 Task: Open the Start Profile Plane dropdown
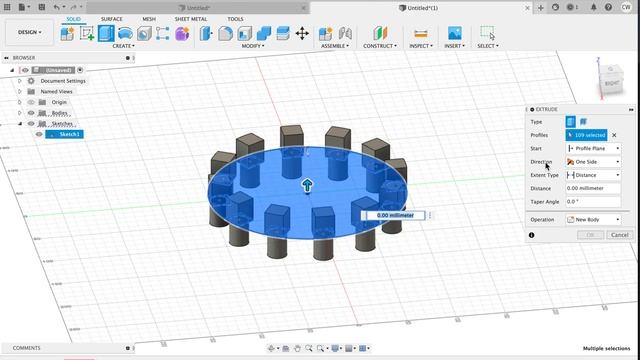(x=593, y=148)
